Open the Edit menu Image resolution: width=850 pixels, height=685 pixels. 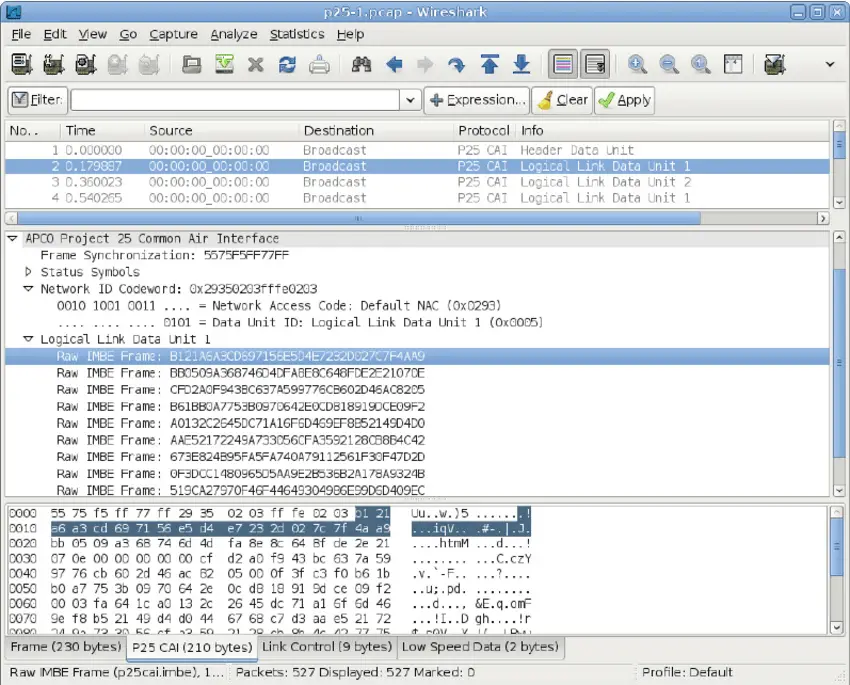click(55, 34)
